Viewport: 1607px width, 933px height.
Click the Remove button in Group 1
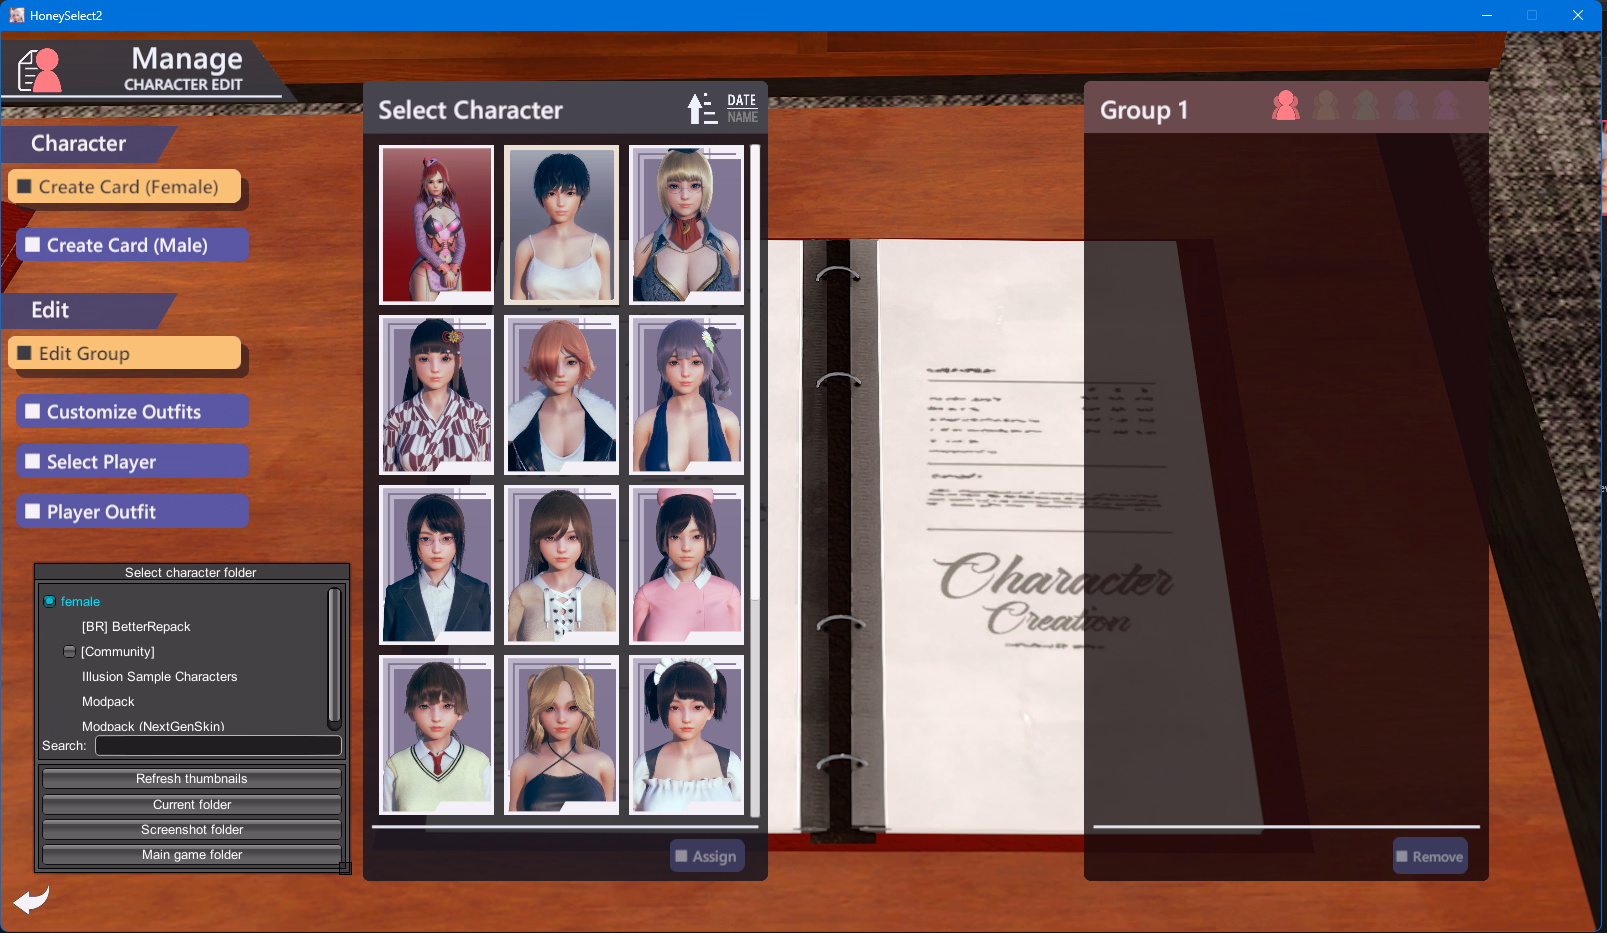1430,856
